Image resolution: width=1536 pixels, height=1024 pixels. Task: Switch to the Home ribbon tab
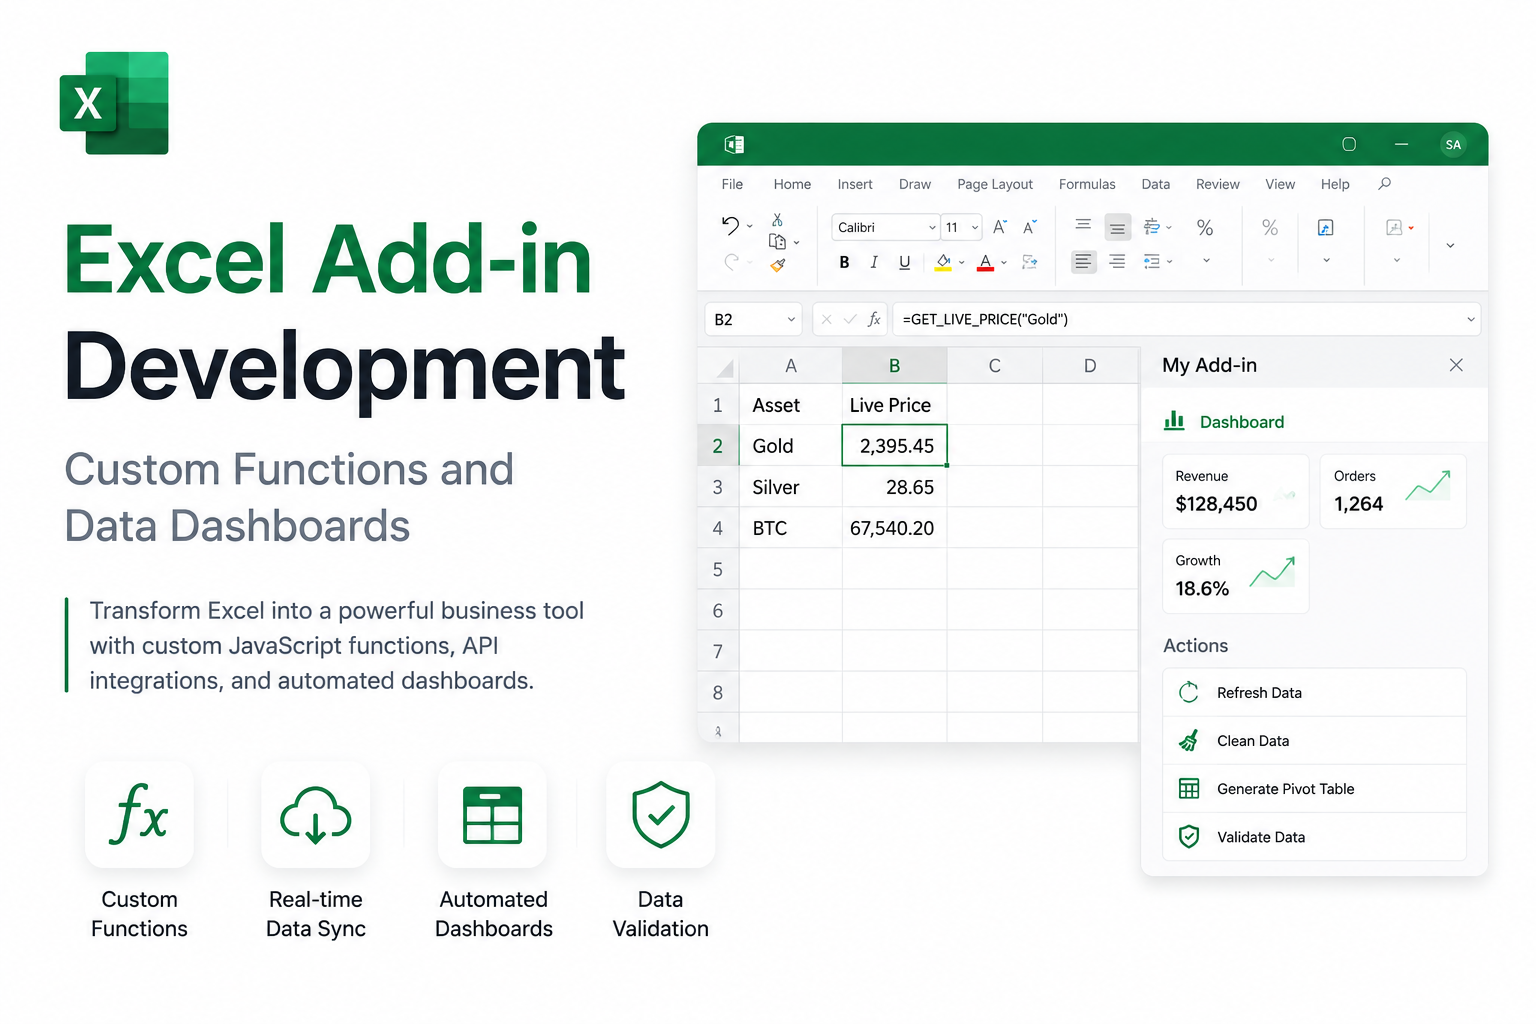[792, 184]
